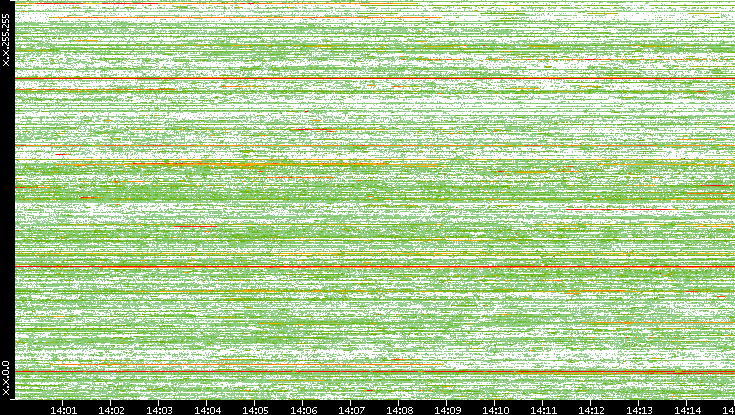Select the 14:06 tick label
The image size is (735, 415).
(303, 410)
